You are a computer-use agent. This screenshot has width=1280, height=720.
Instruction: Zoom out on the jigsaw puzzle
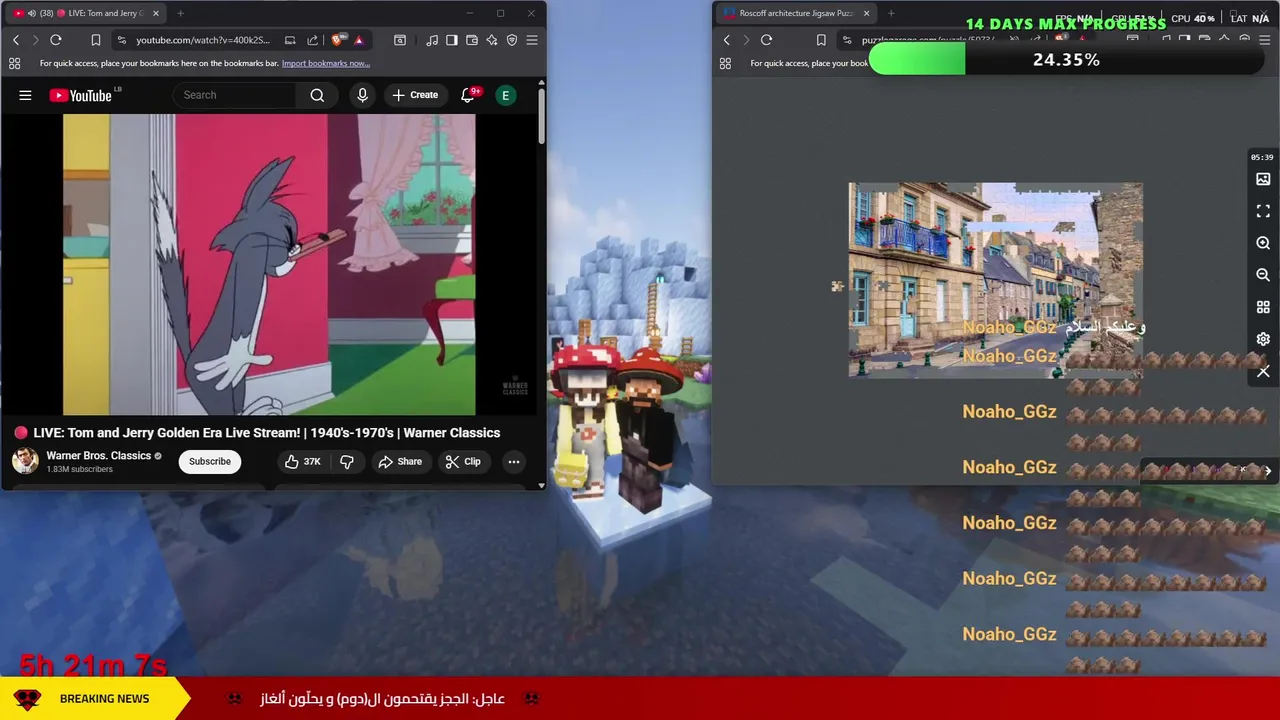tap(1263, 275)
